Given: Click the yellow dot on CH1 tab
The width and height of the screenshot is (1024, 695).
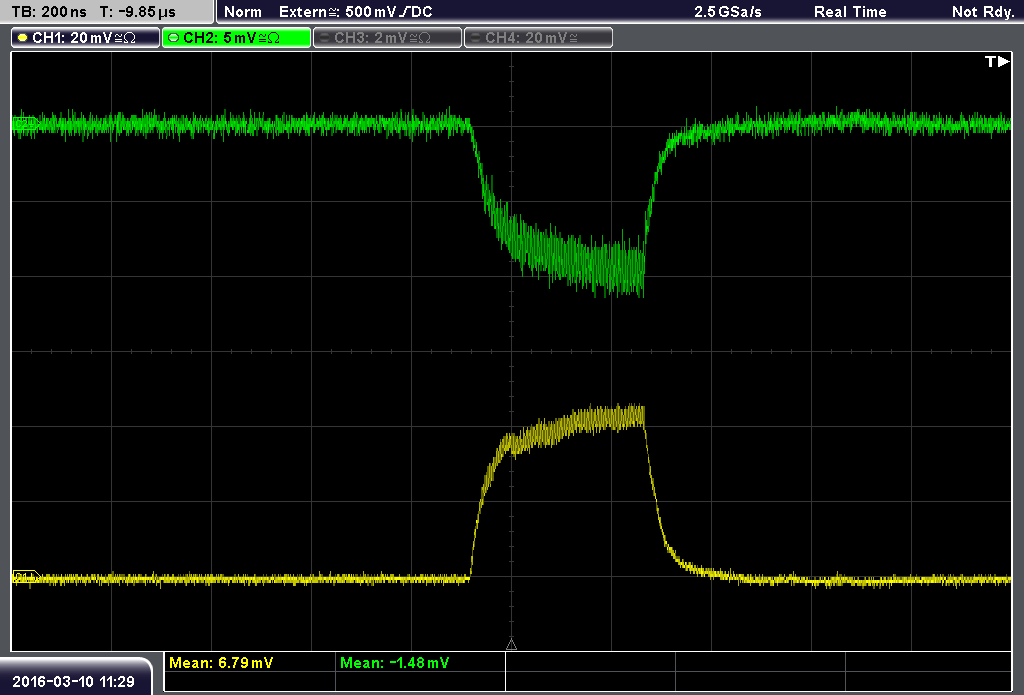Looking at the screenshot, I should 23,38.
